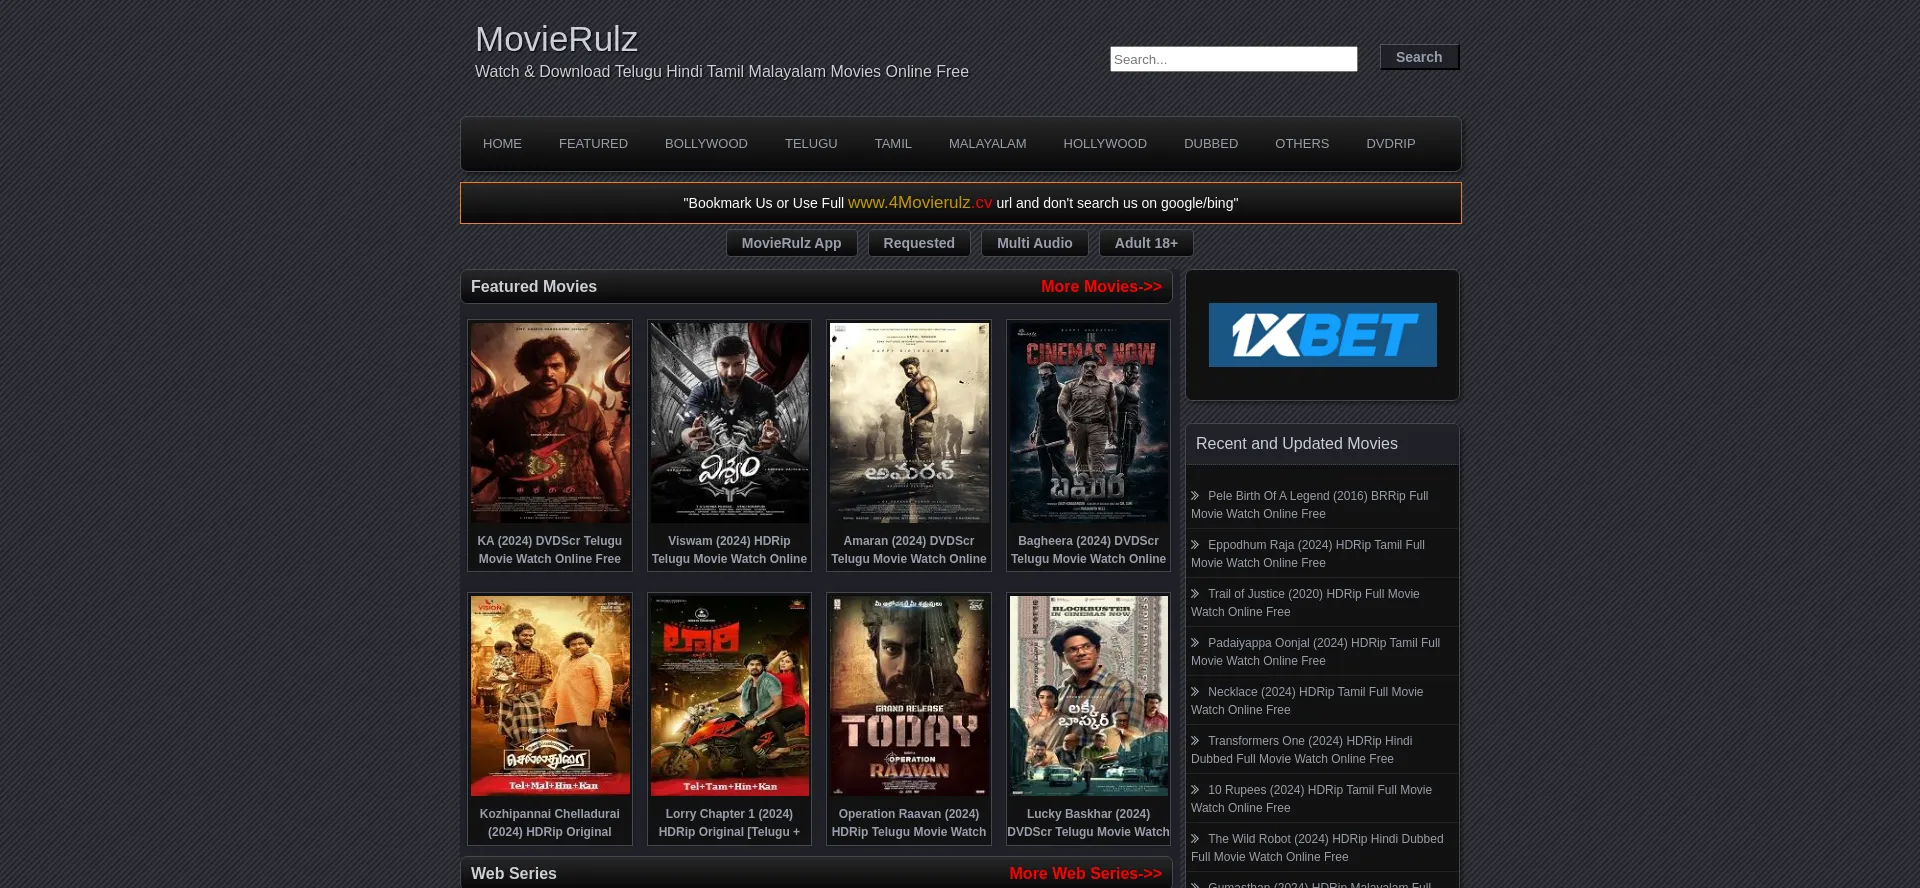The width and height of the screenshot is (1920, 888).
Task: Open the HOLLYWOOD menu item
Action: pyautogui.click(x=1105, y=144)
